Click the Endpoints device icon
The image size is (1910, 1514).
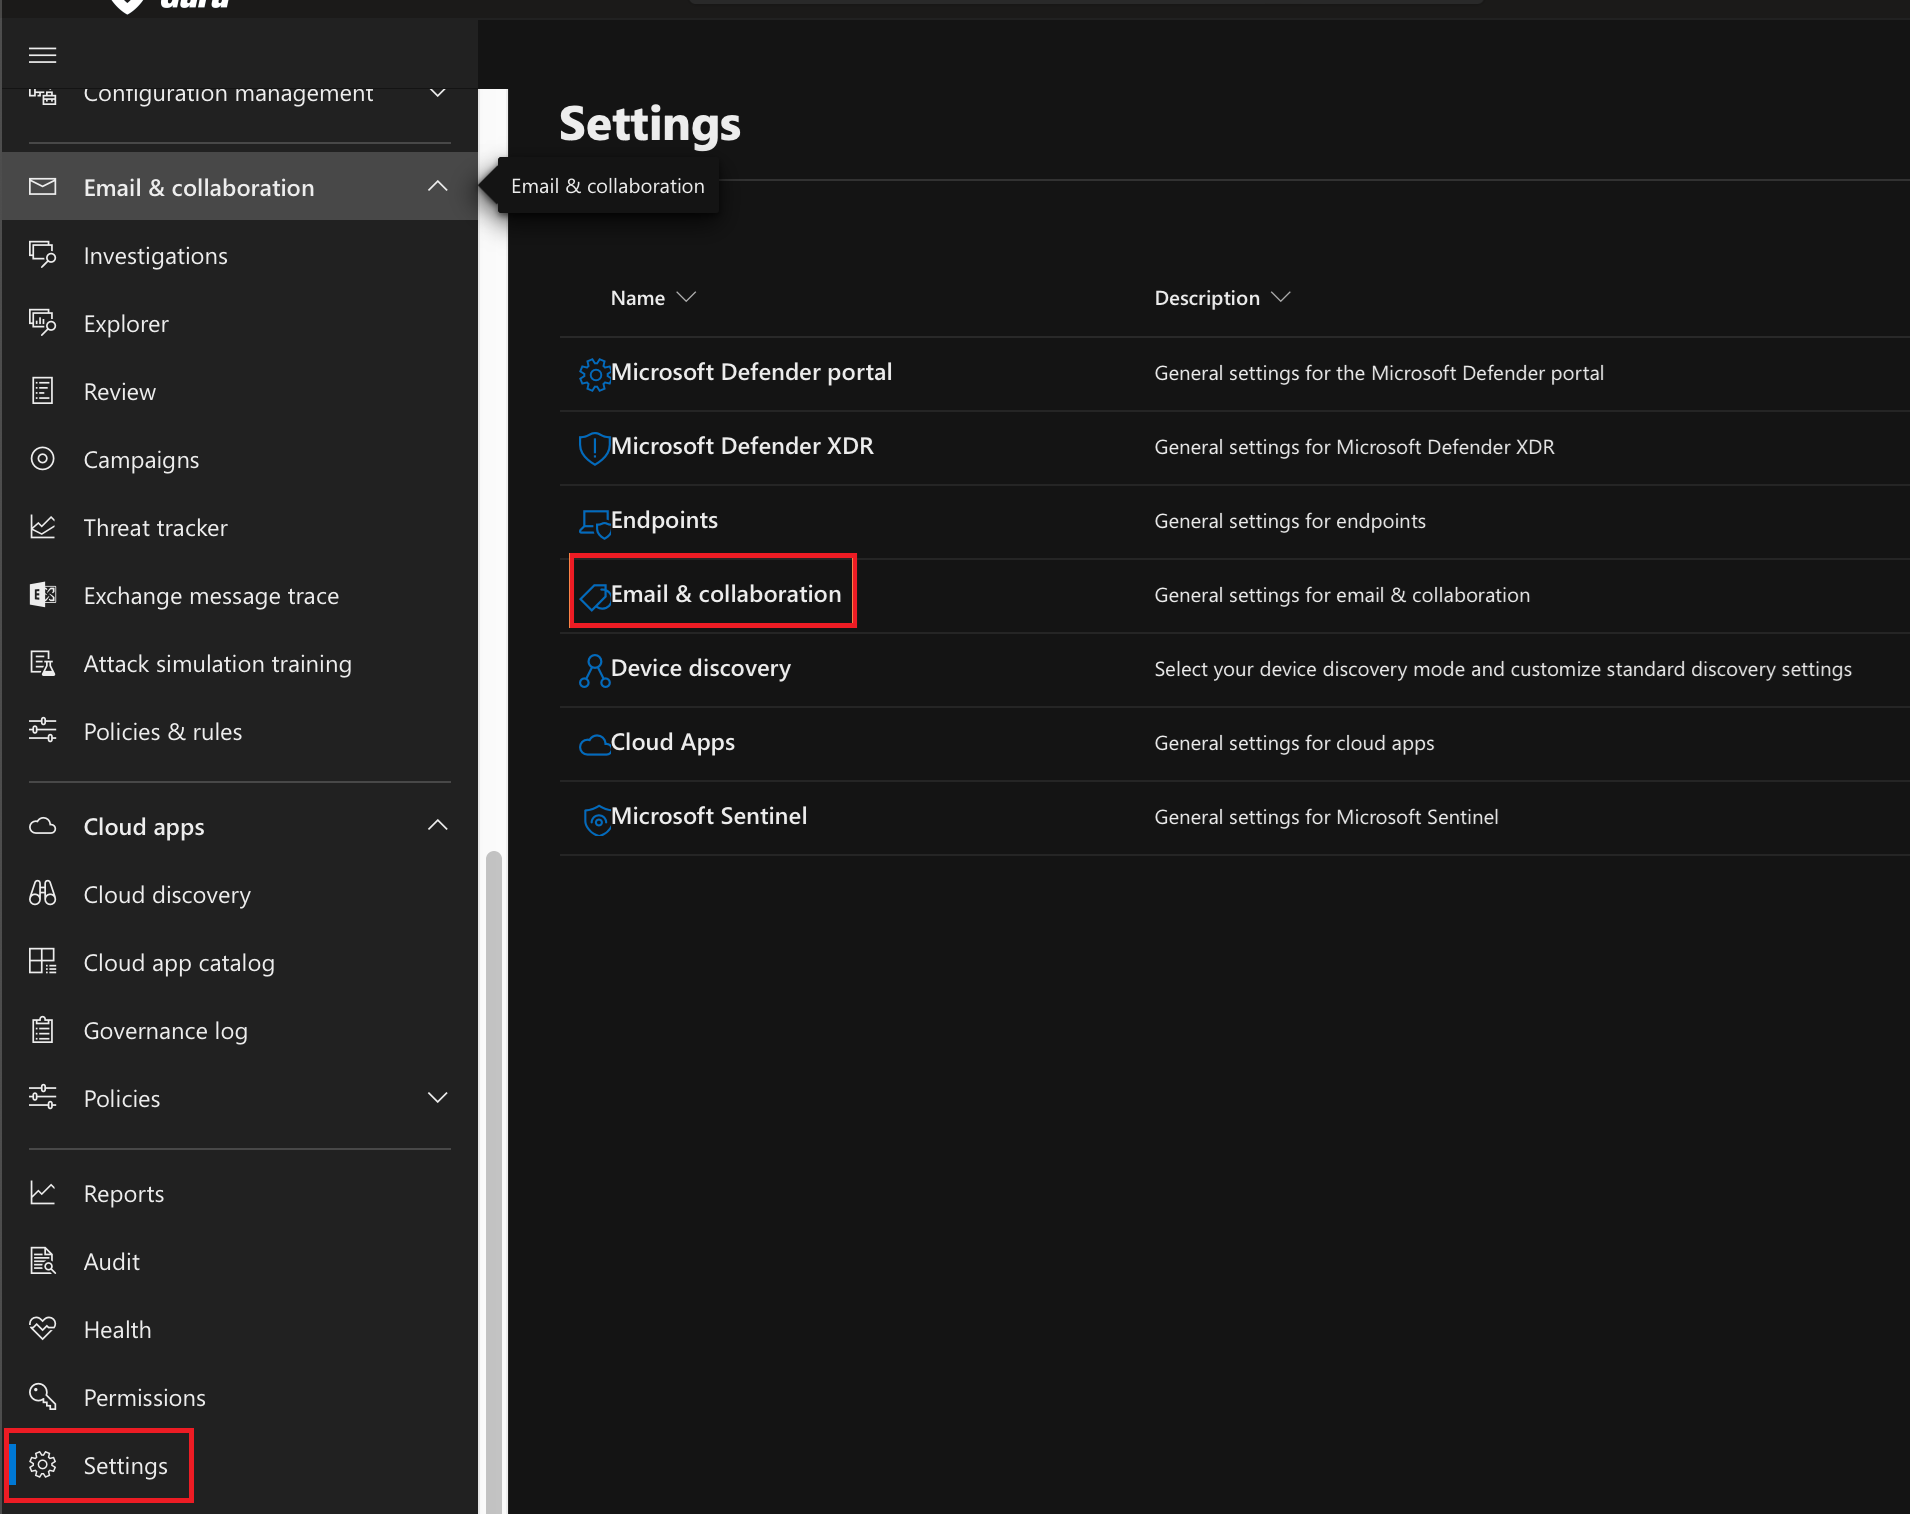coord(595,523)
